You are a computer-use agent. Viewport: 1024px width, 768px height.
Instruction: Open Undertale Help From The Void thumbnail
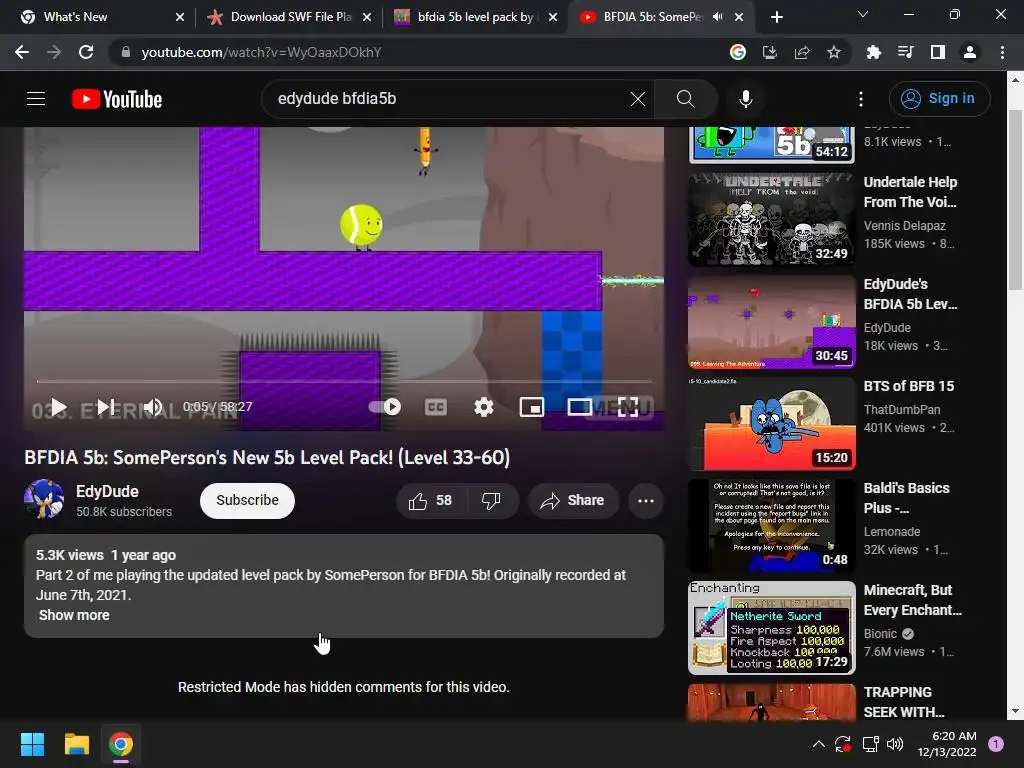pyautogui.click(x=772, y=219)
